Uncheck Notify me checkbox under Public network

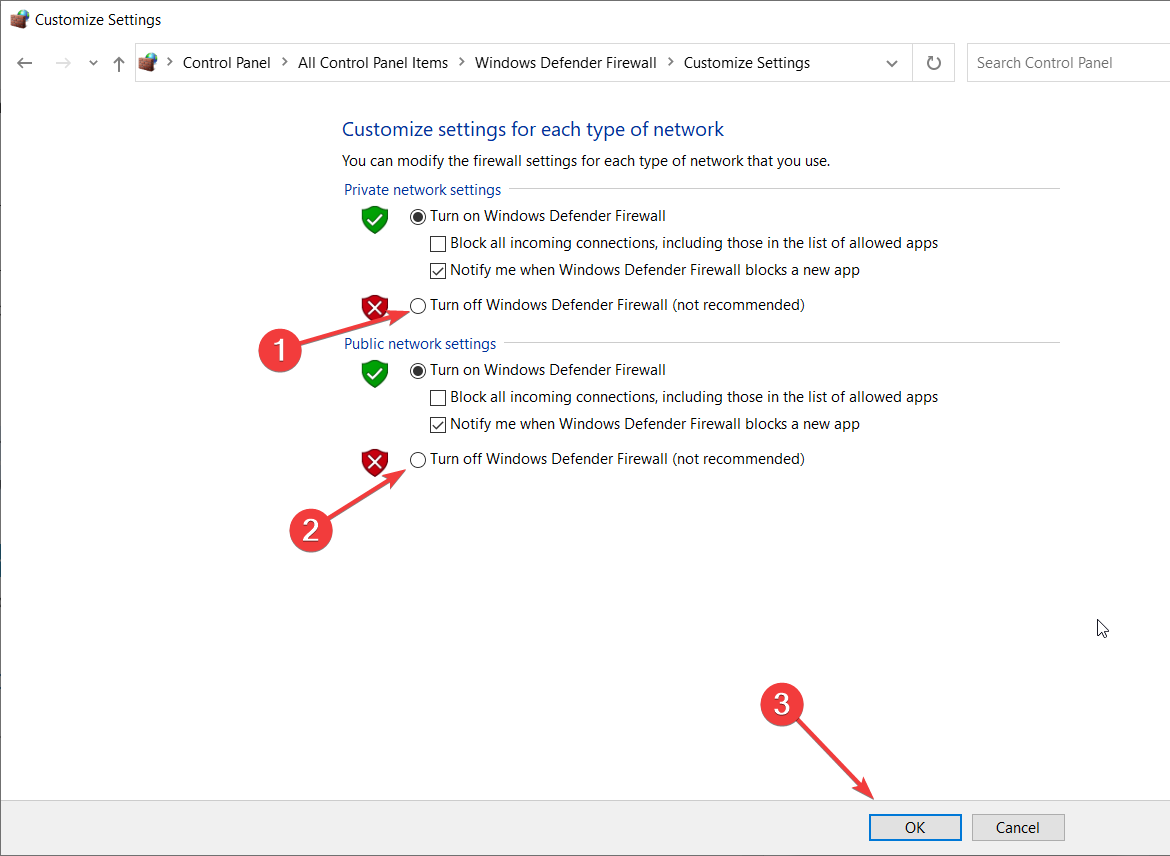coord(437,424)
